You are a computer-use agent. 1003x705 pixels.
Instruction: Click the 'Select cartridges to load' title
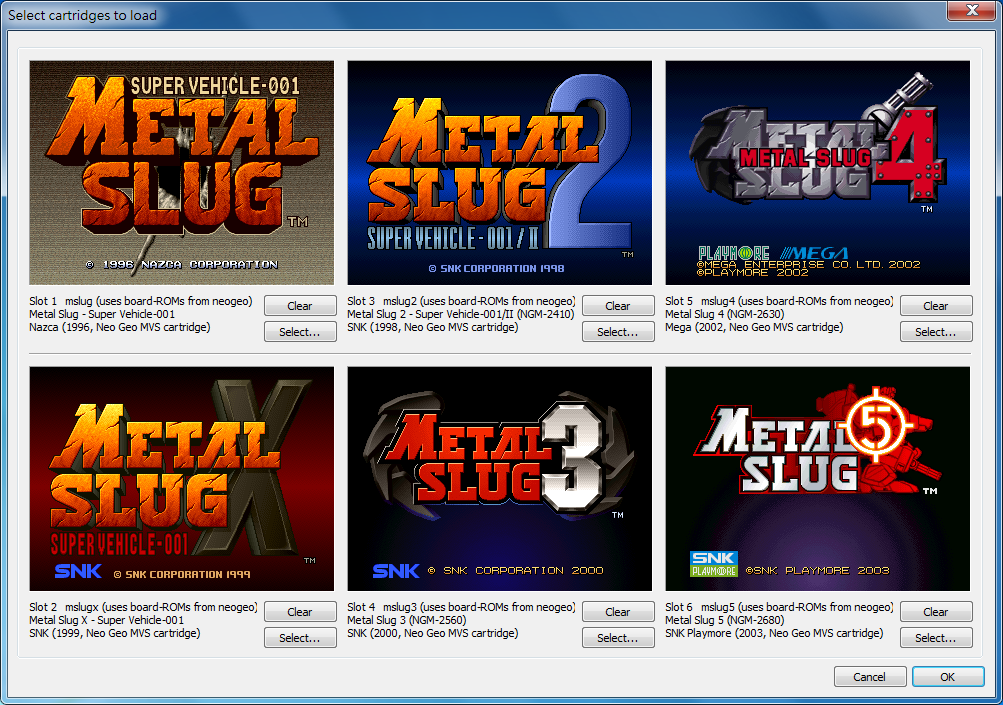coord(83,15)
